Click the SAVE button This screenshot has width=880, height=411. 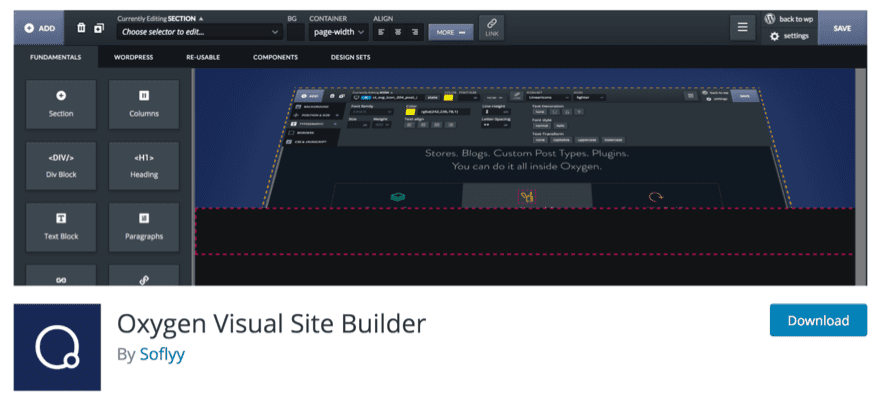click(842, 28)
